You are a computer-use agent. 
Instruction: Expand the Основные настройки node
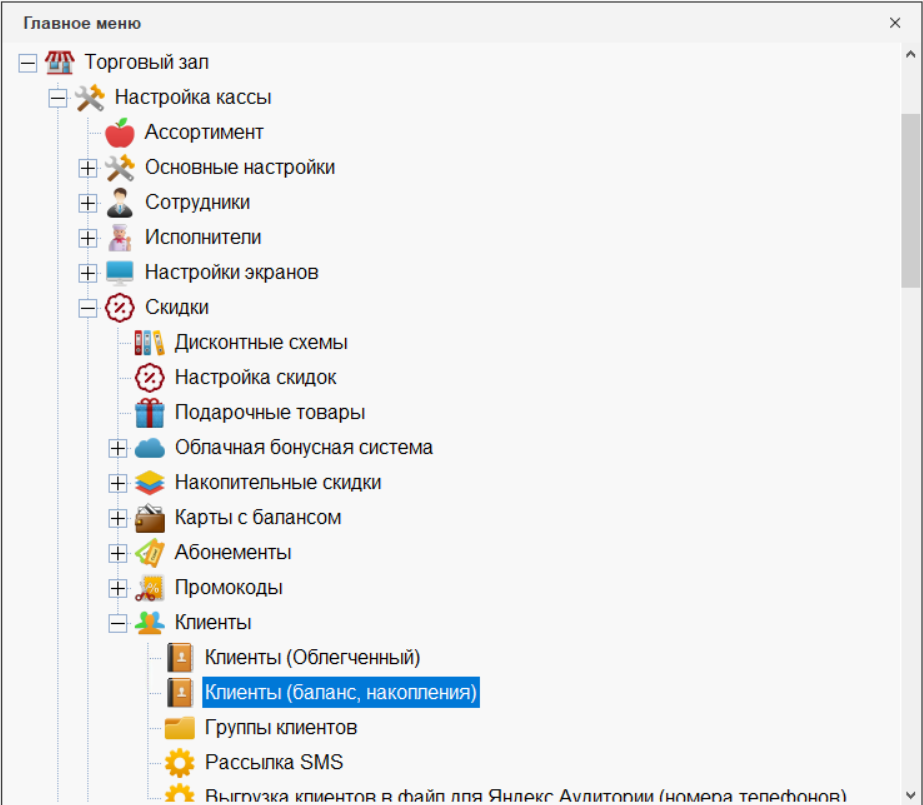[88, 168]
